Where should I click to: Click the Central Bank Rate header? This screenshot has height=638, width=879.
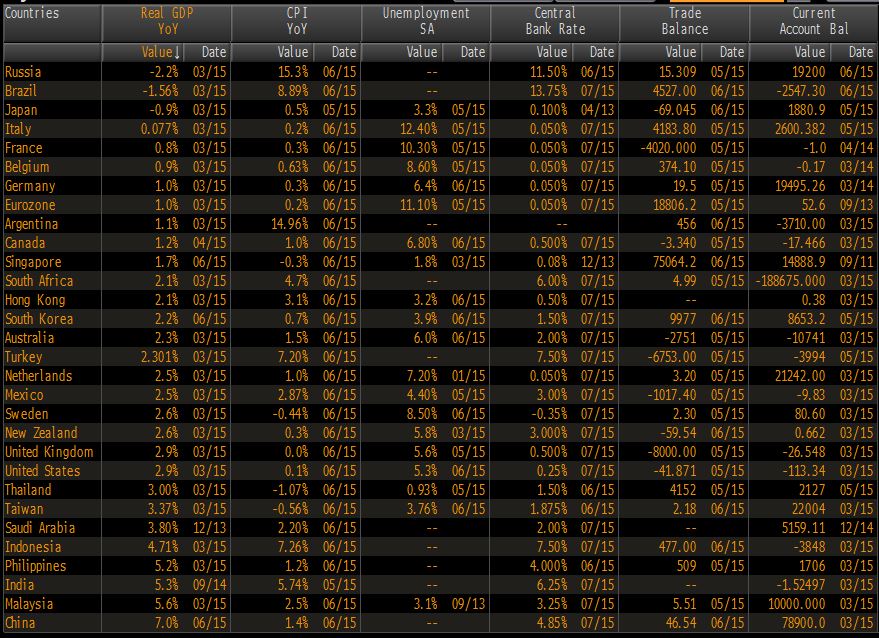point(554,21)
